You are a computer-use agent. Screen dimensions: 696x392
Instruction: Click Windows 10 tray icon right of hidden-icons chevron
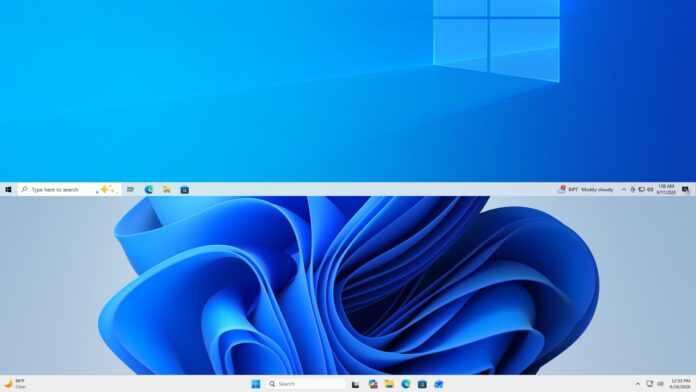click(633, 190)
